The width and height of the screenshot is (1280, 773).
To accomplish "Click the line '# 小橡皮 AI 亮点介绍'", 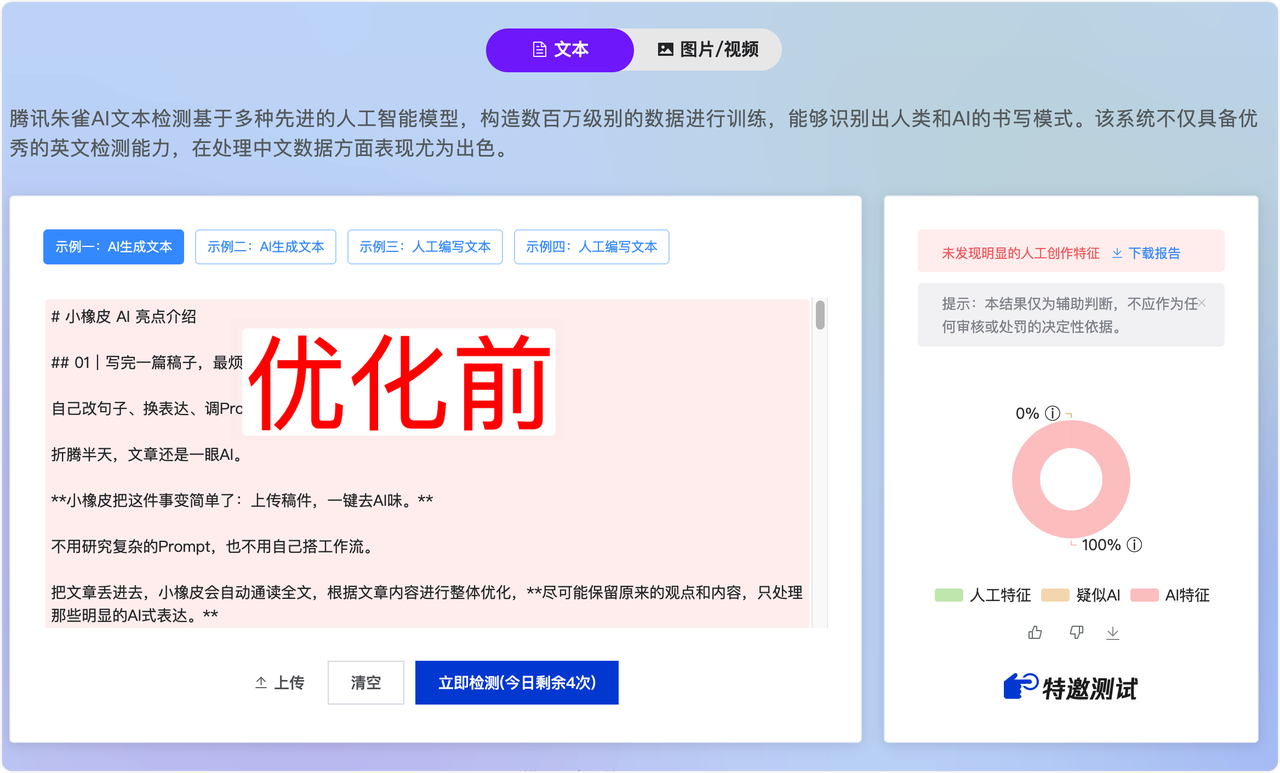I will (124, 316).
